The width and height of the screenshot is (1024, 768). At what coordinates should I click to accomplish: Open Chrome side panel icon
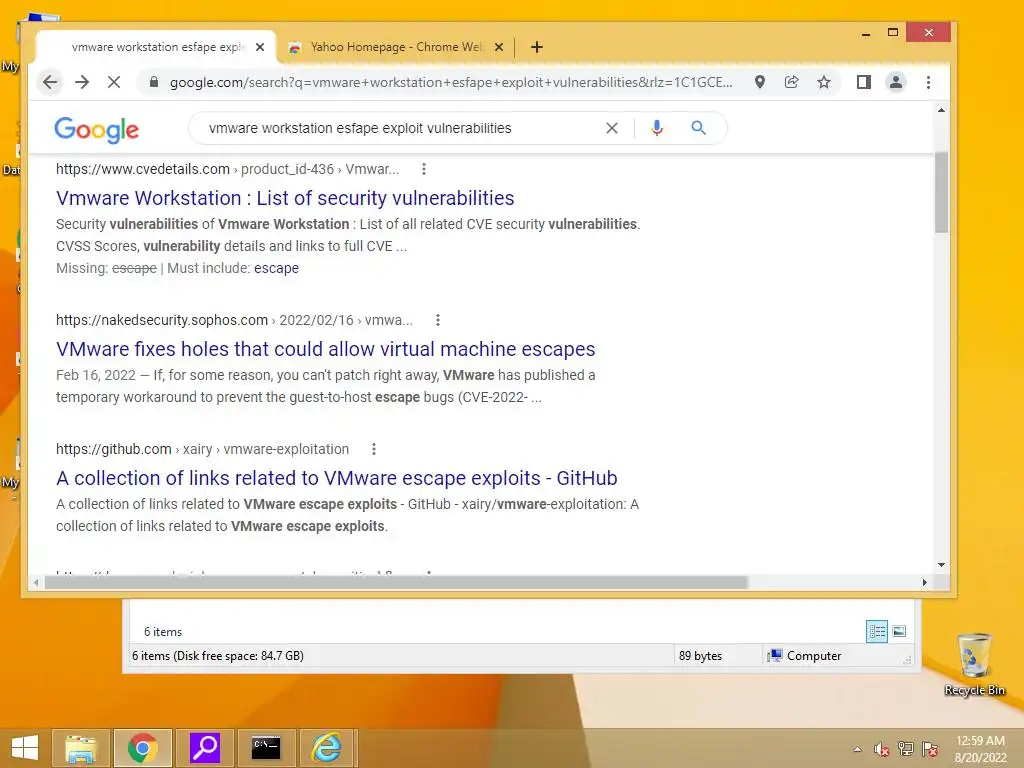863,82
